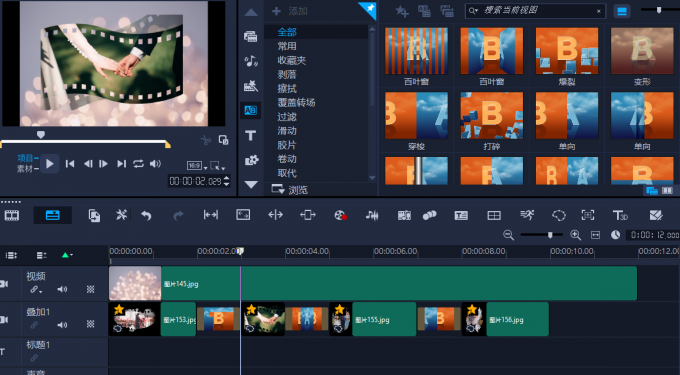The image size is (680, 375).
Task: Click the 浏览 browse button
Action: [290, 189]
